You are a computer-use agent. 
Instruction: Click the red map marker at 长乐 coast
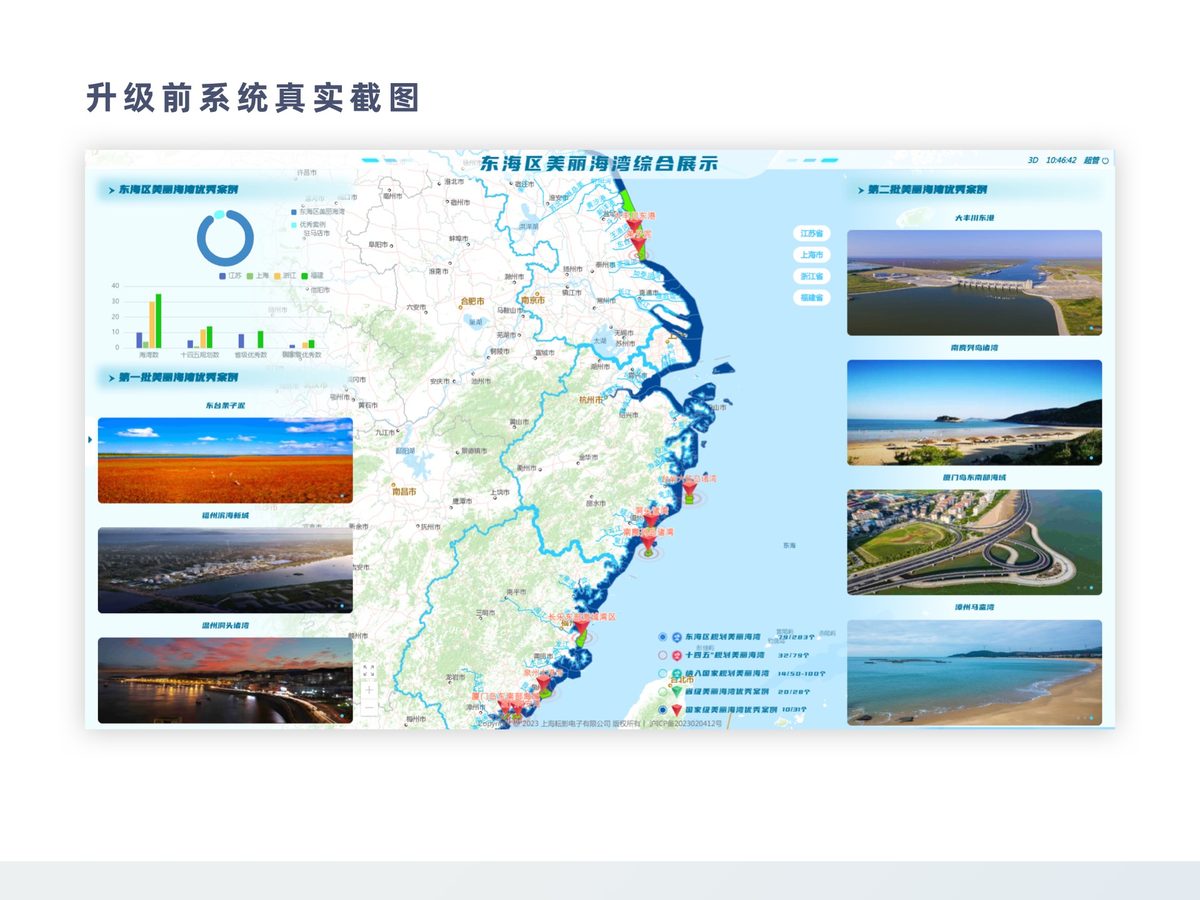coord(582,627)
